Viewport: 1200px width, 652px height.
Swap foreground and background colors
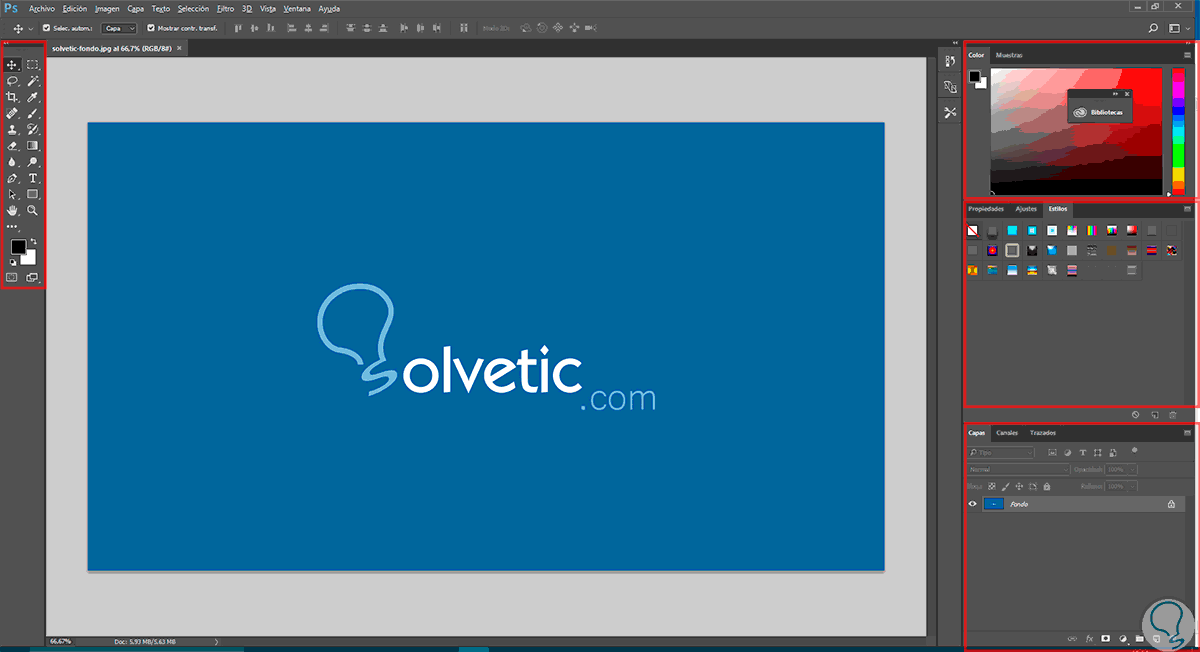click(x=33, y=241)
